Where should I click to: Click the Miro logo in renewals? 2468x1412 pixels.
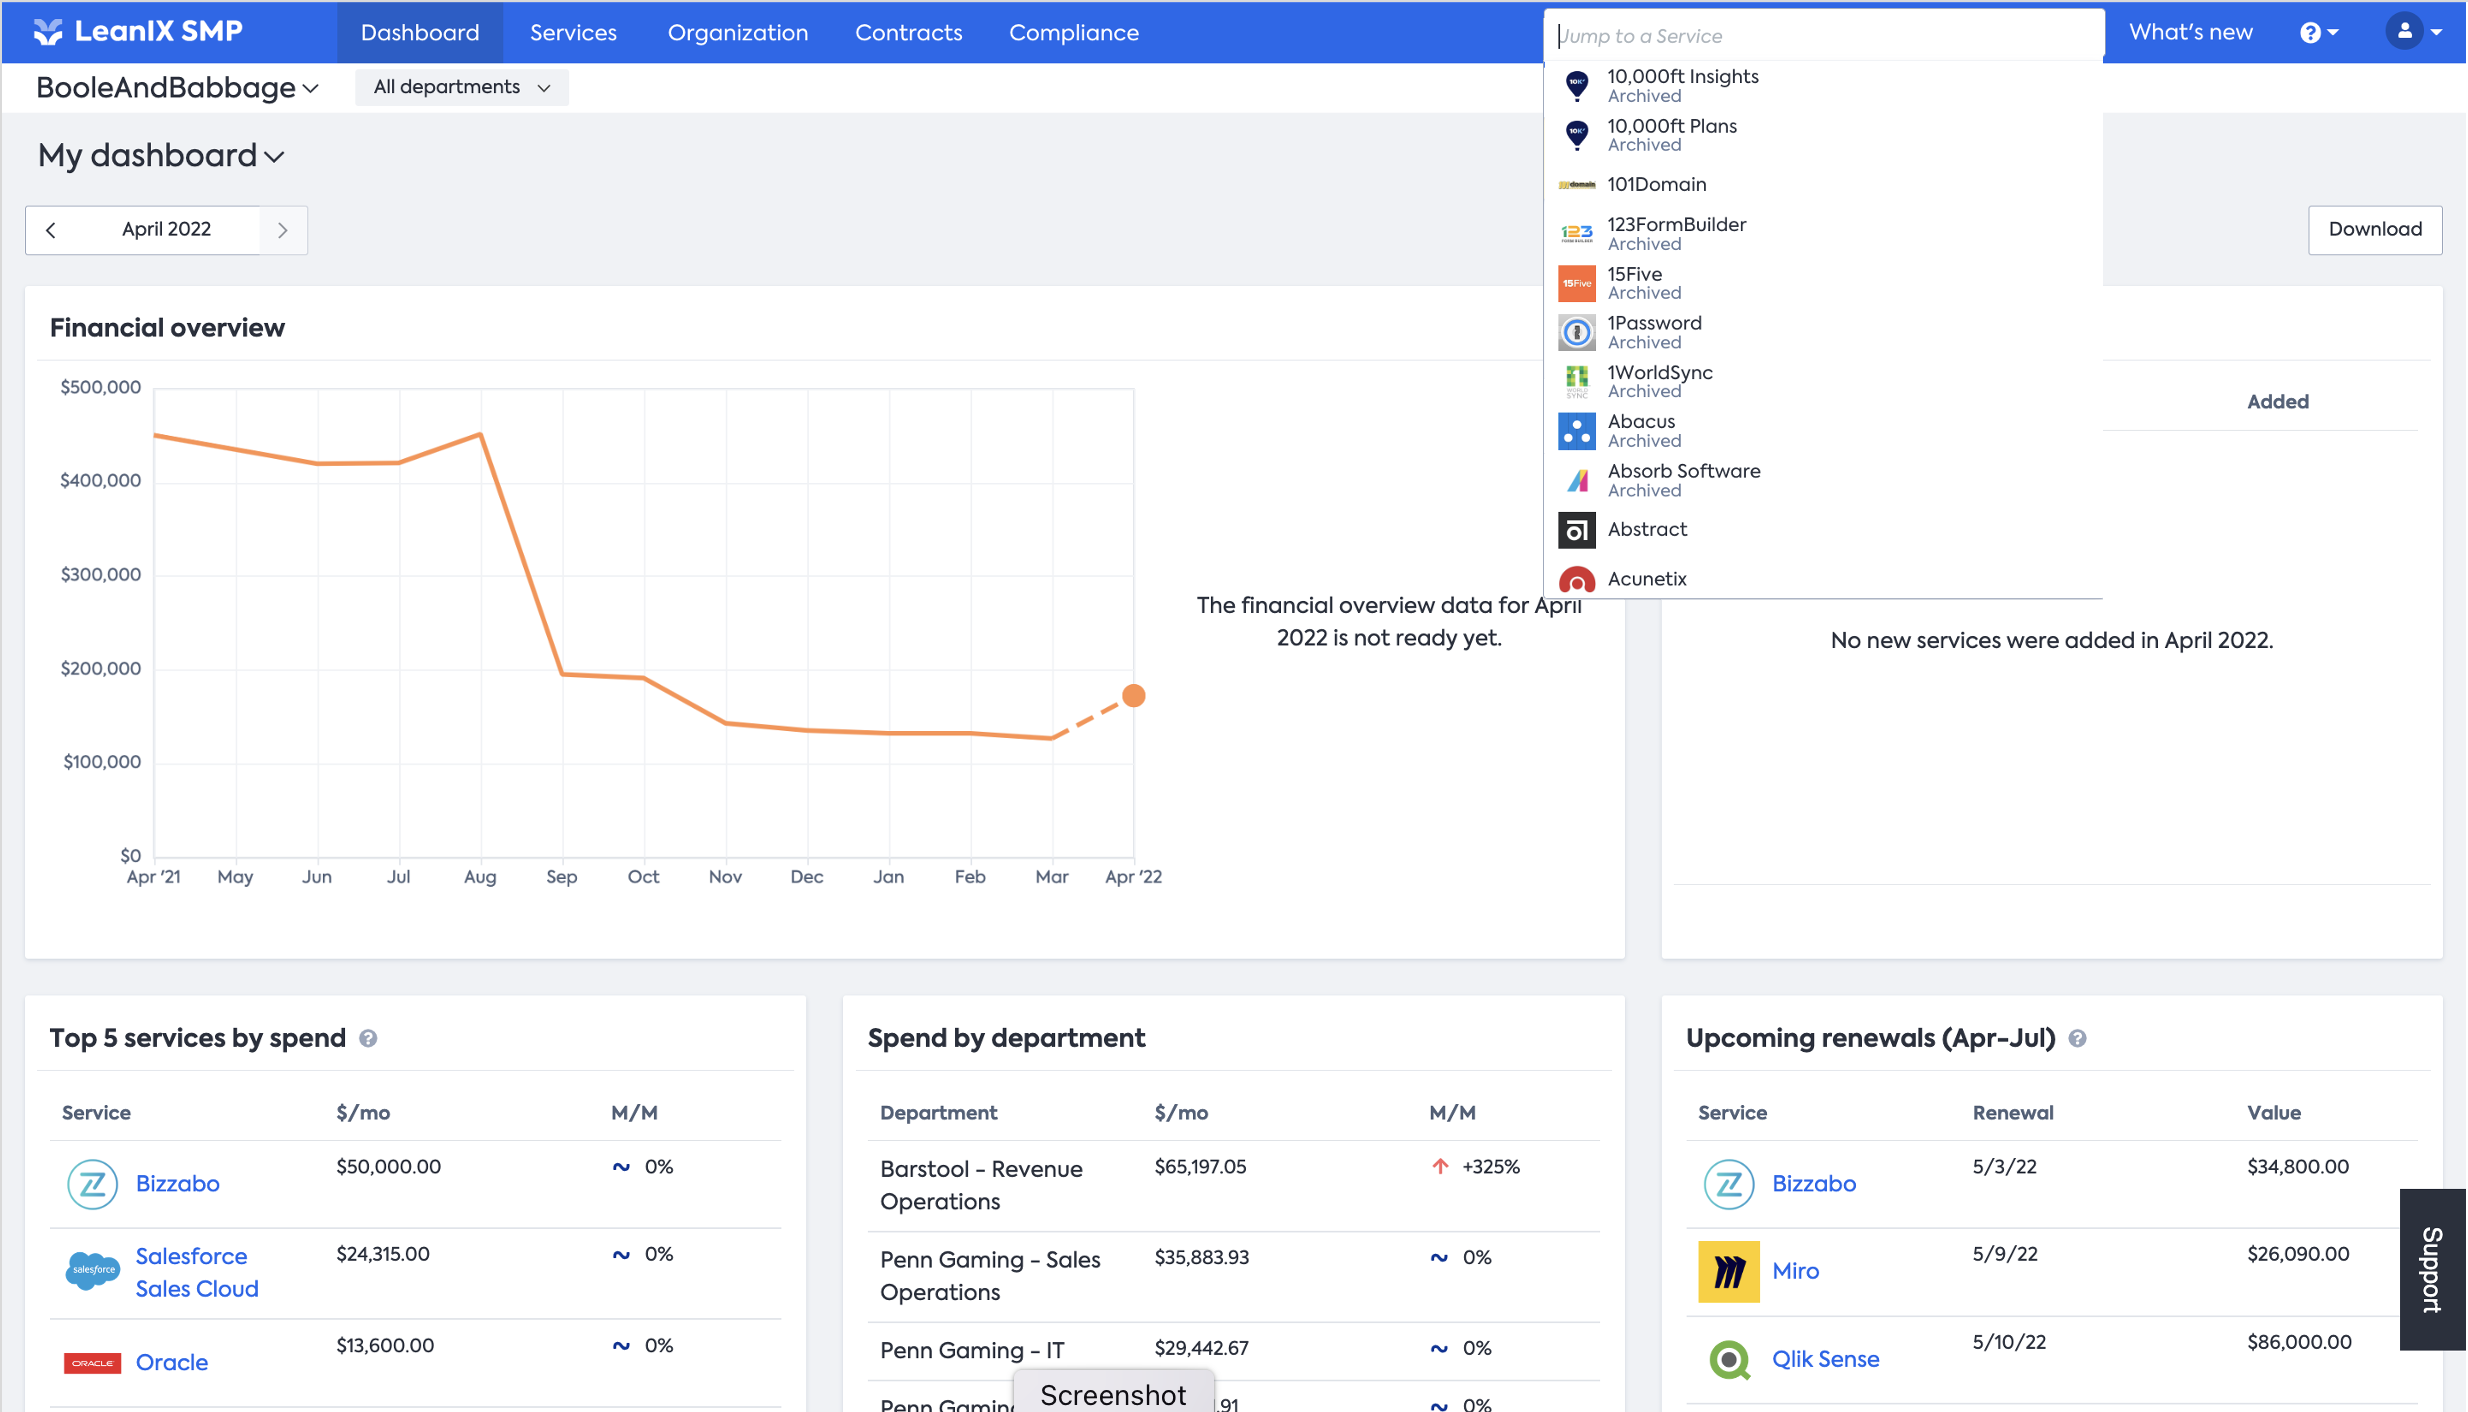(x=1728, y=1271)
